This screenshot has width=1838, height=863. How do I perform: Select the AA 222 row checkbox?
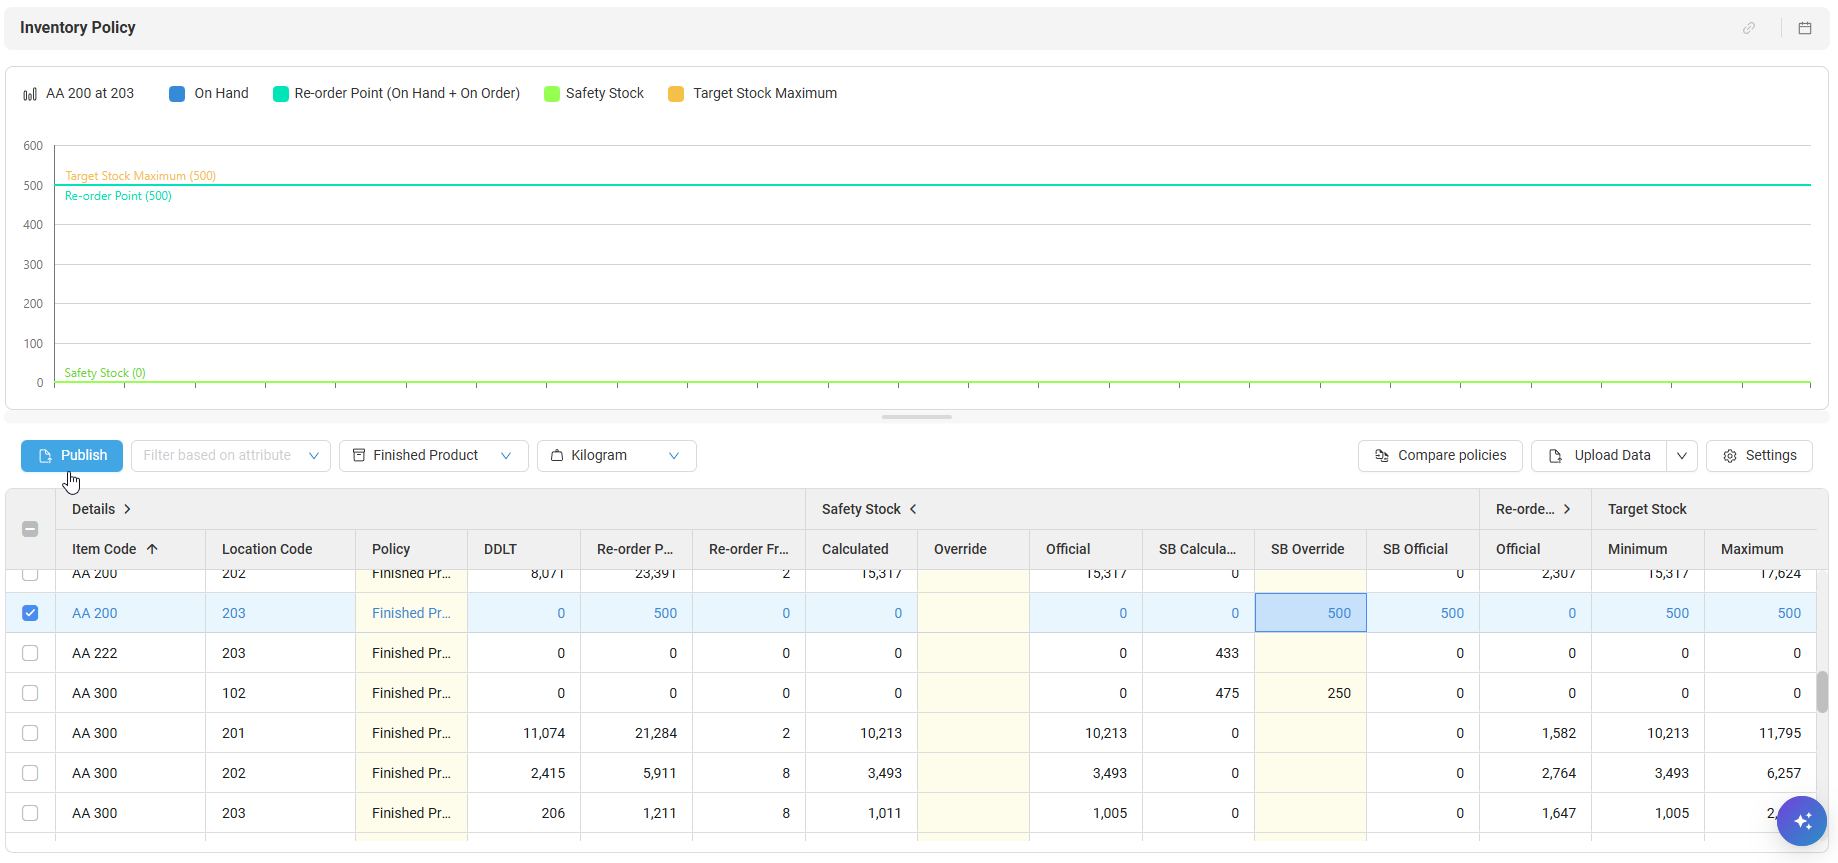coord(30,653)
